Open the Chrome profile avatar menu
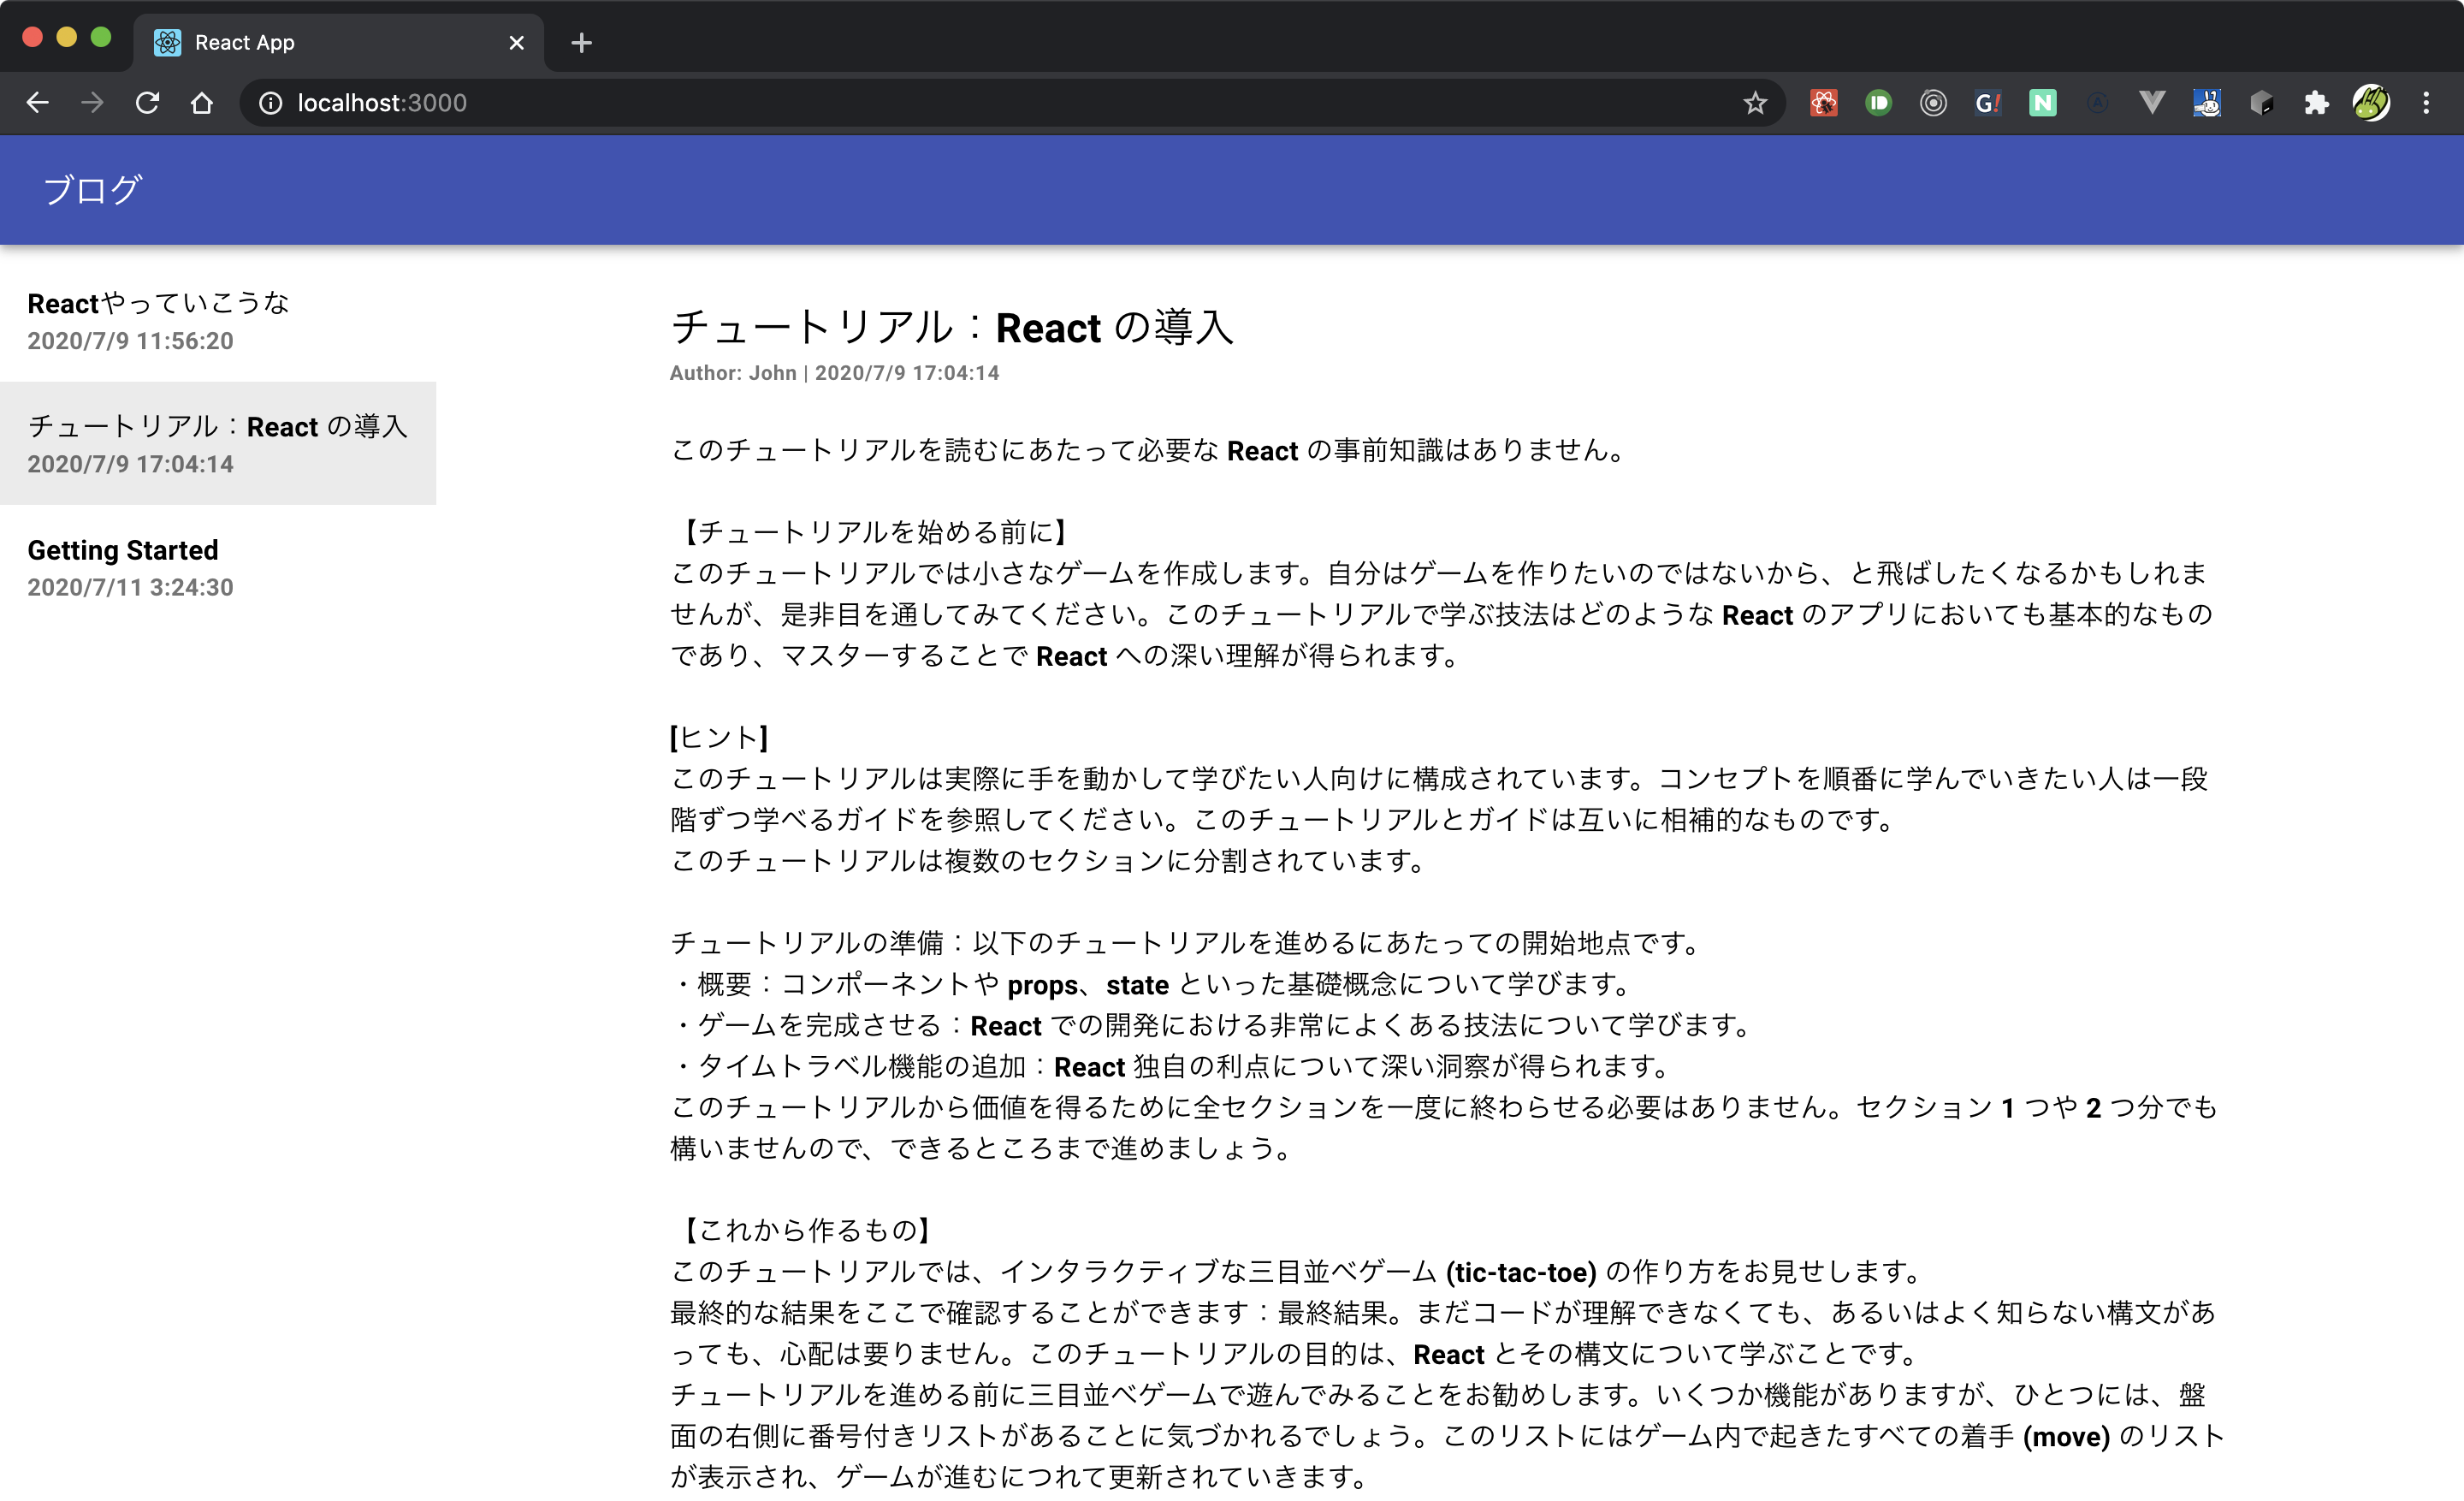Screen dimensions: 2464x1501 pos(2371,103)
